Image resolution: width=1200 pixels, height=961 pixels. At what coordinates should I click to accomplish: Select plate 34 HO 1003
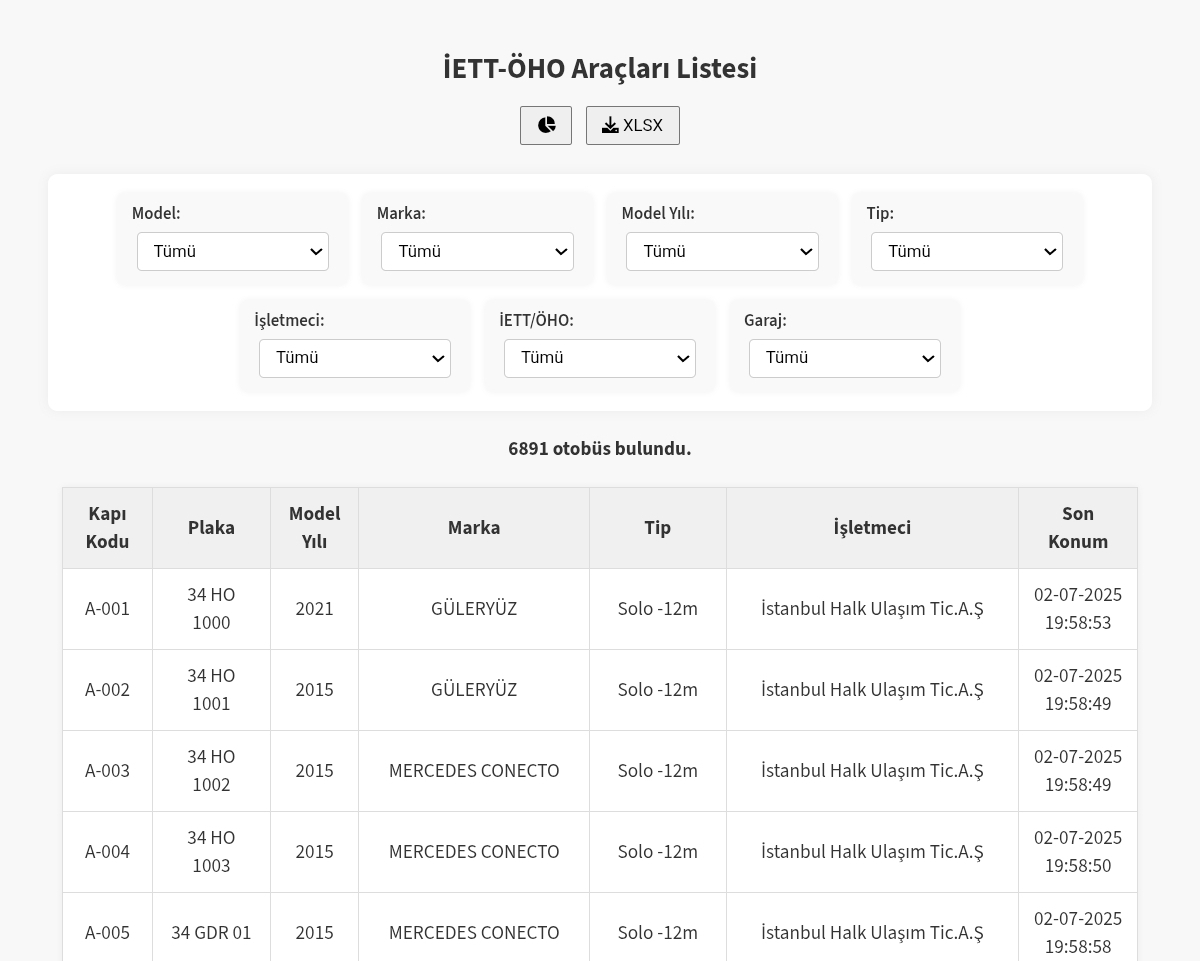click(211, 852)
